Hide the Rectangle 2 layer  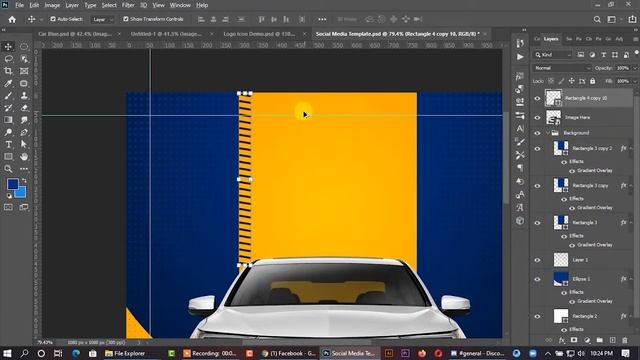click(538, 316)
